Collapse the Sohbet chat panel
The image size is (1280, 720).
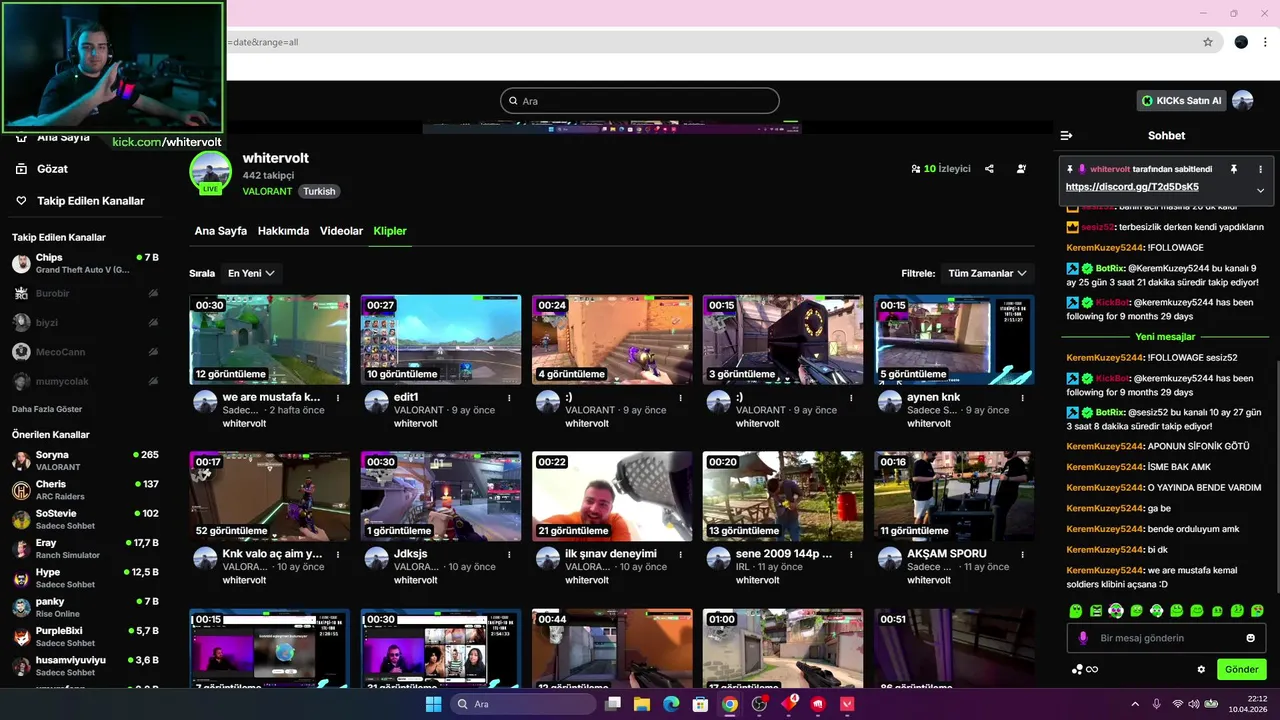[x=1066, y=135]
